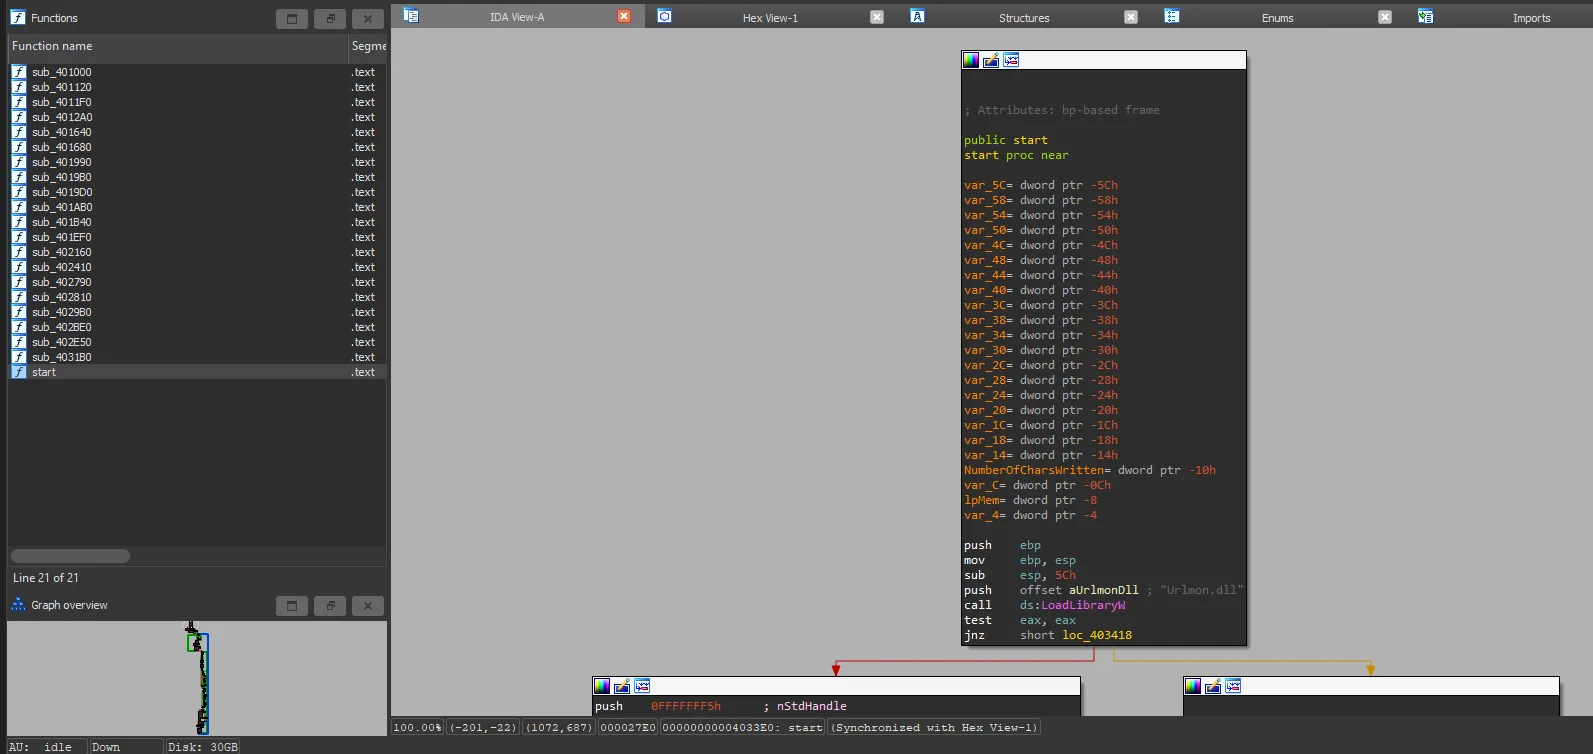Viewport: 1593px width, 754px height.
Task: Close the IDA View-A tab
Action: [624, 16]
